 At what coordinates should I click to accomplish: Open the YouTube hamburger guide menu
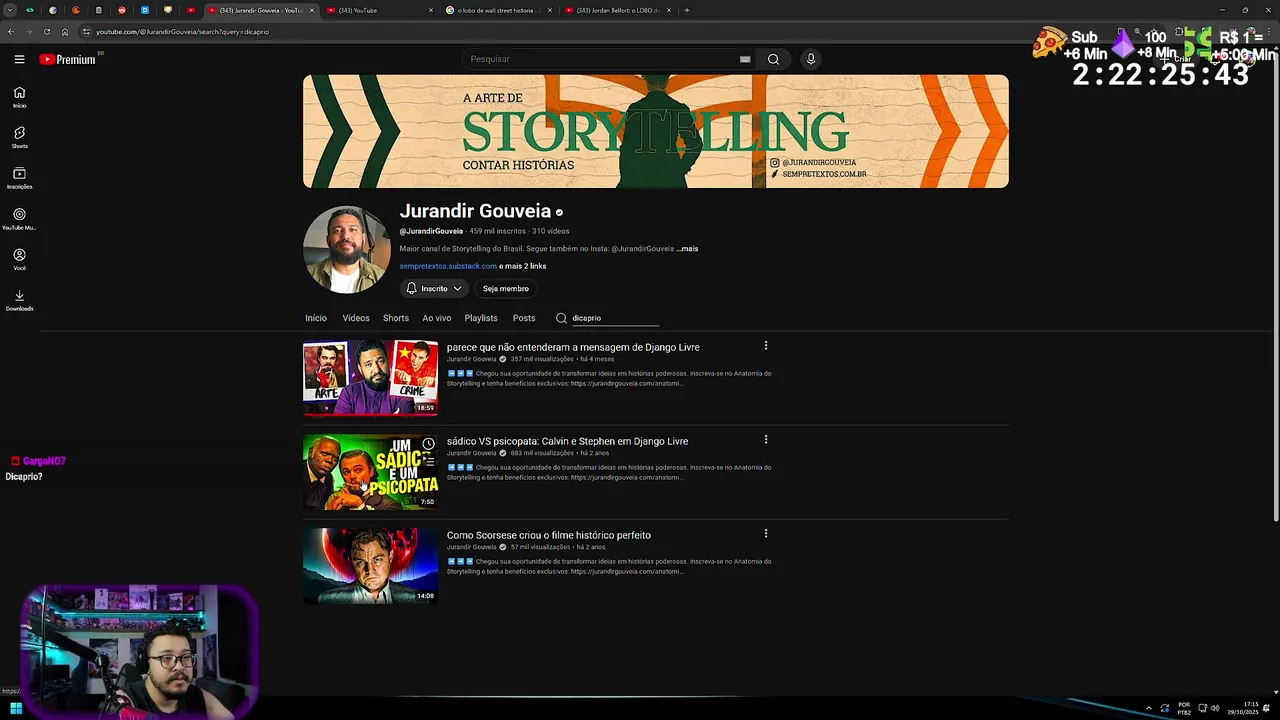click(19, 59)
